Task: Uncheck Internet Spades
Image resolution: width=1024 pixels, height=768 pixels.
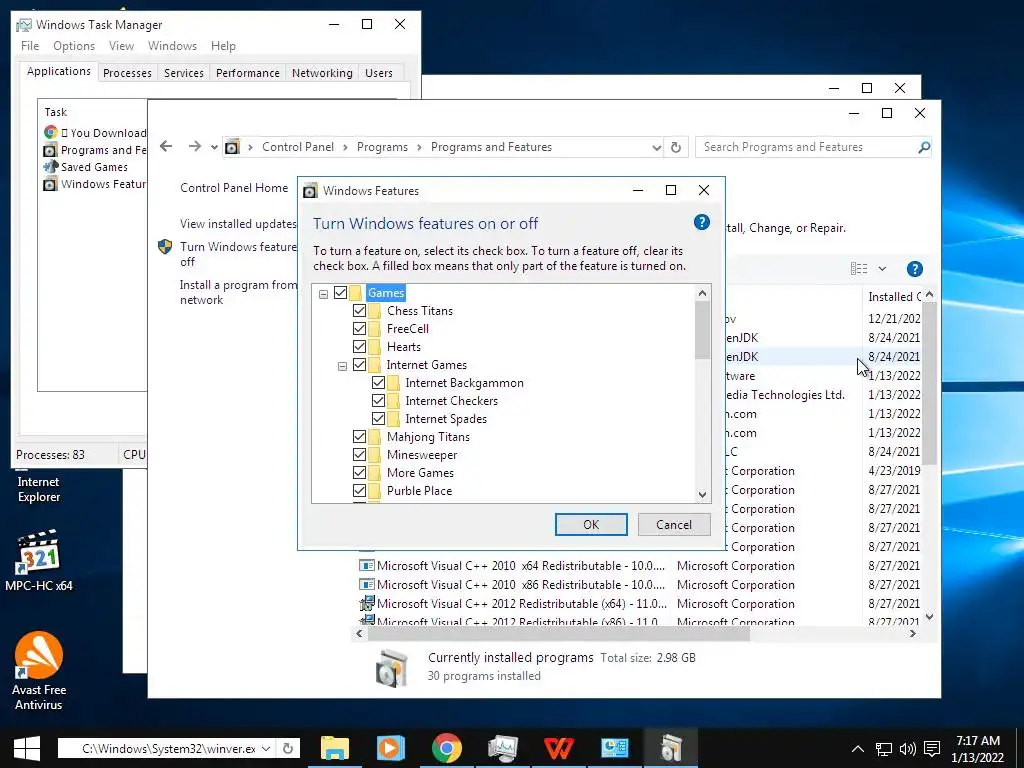Action: pos(378,419)
